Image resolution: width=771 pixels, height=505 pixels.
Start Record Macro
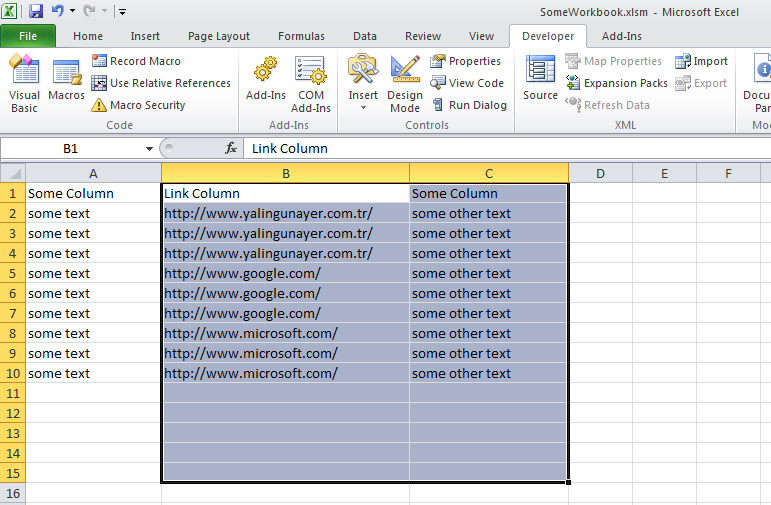point(136,61)
